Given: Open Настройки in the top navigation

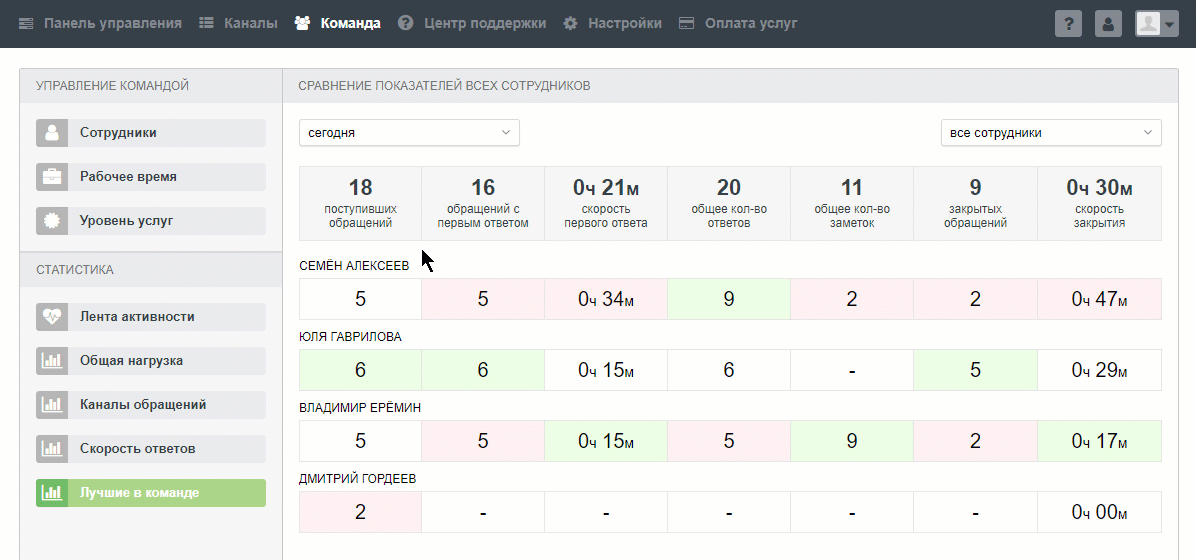Looking at the screenshot, I should pyautogui.click(x=612, y=23).
